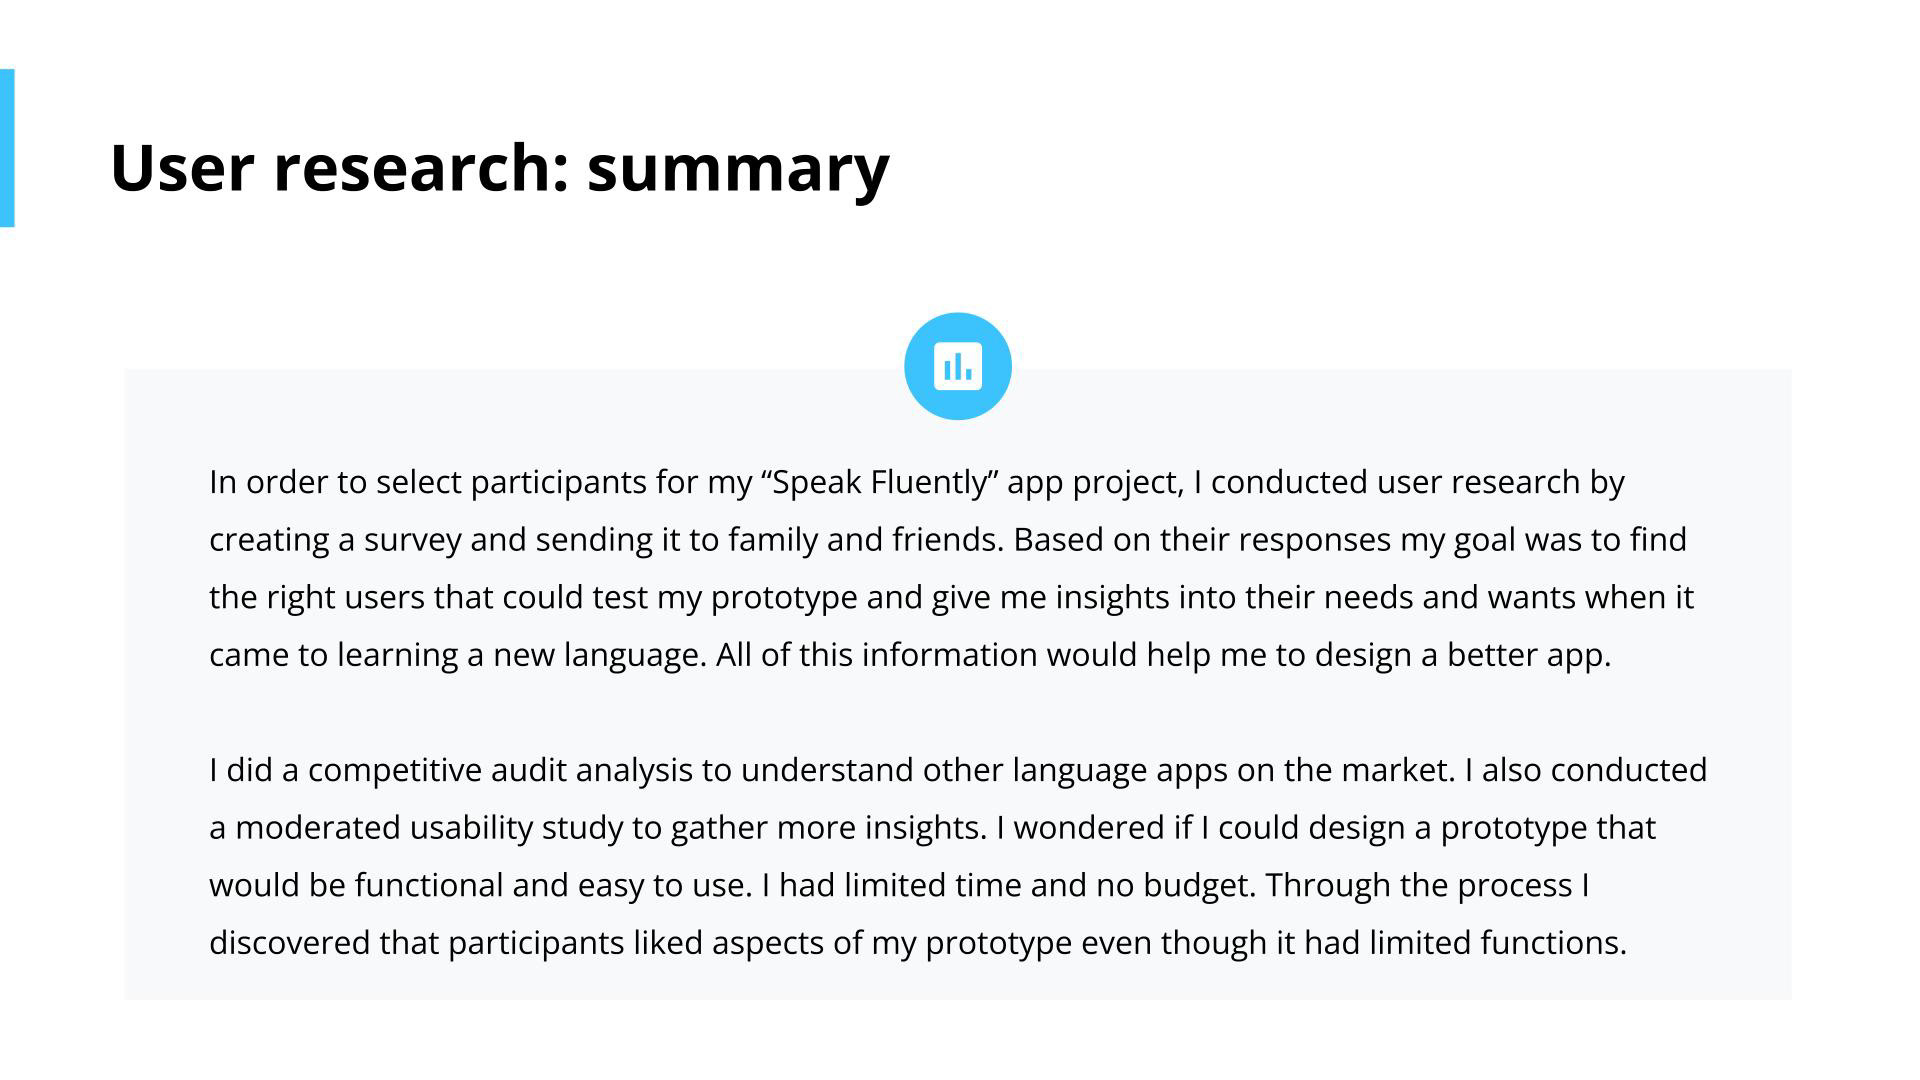The height and width of the screenshot is (1080, 1920).
Task: Click the phrase "creating a survey"
Action: [x=335, y=540]
